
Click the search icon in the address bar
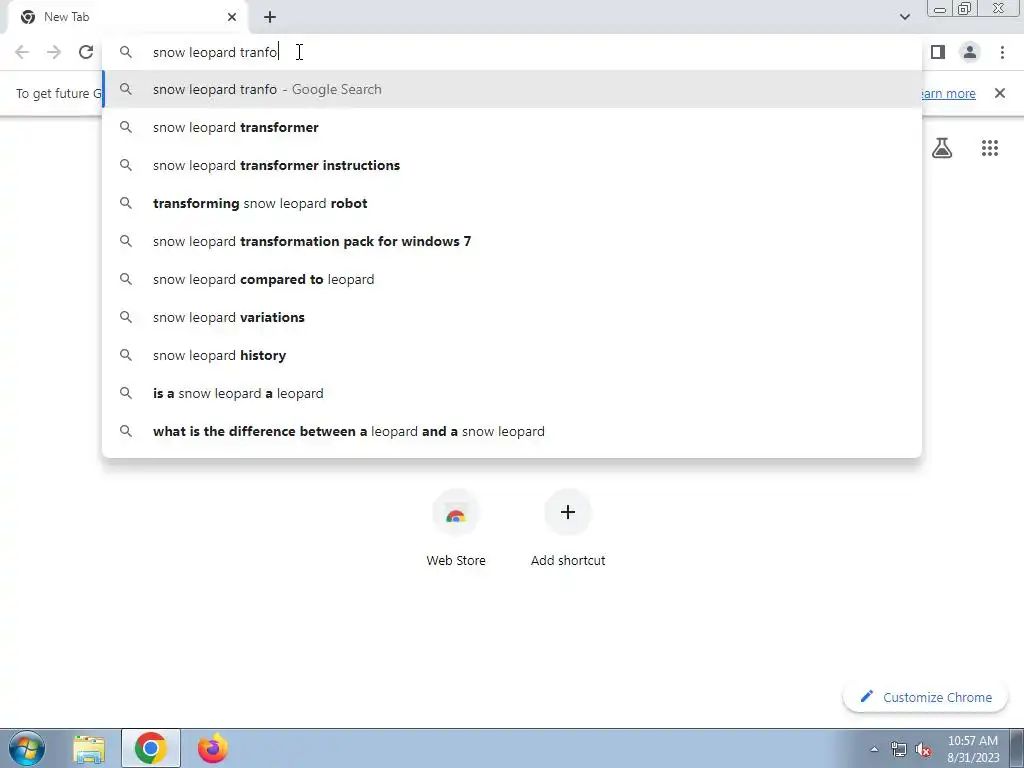125,52
